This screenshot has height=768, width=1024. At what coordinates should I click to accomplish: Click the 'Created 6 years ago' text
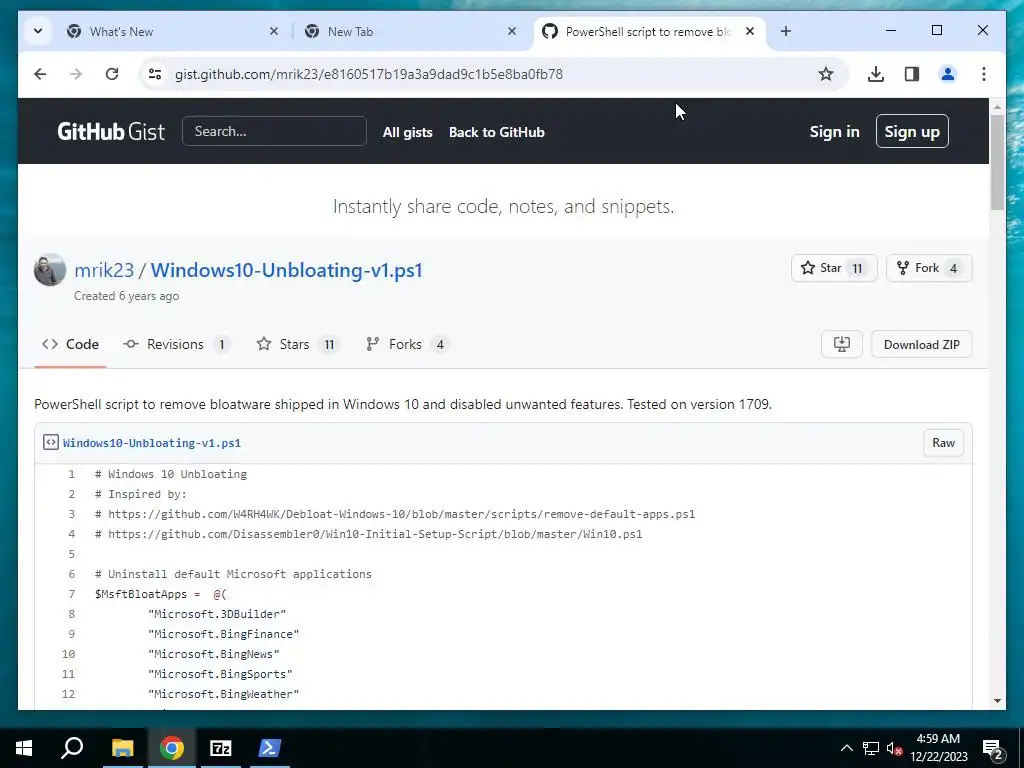(127, 296)
